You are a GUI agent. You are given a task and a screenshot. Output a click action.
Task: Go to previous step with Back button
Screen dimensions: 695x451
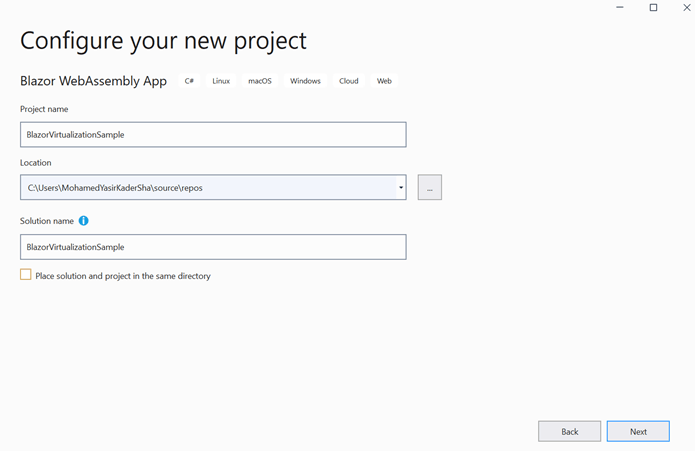[x=569, y=431]
